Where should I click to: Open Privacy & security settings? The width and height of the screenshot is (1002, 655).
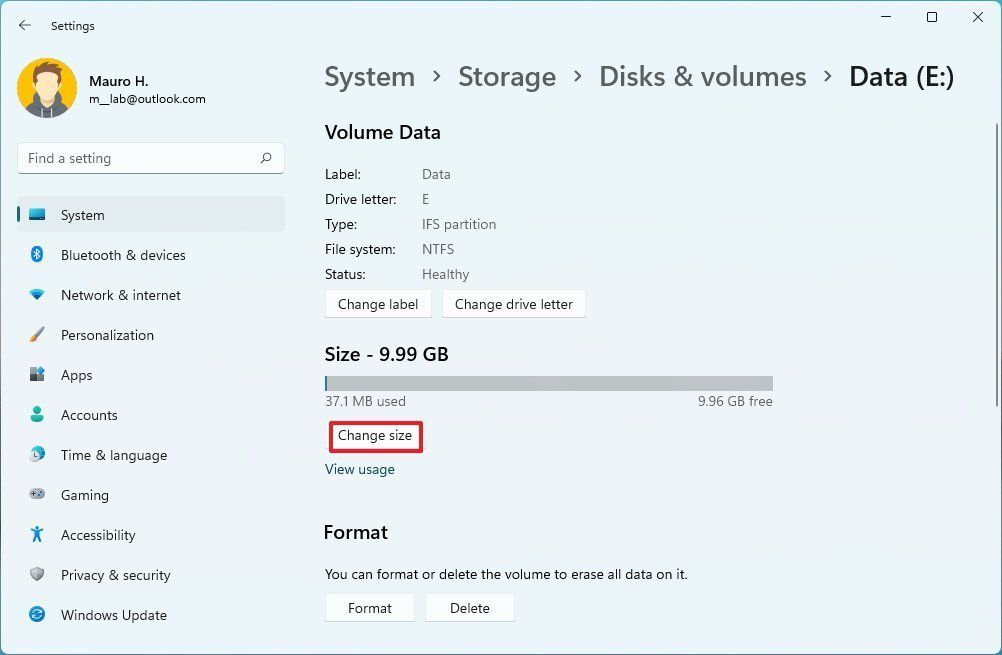point(115,575)
